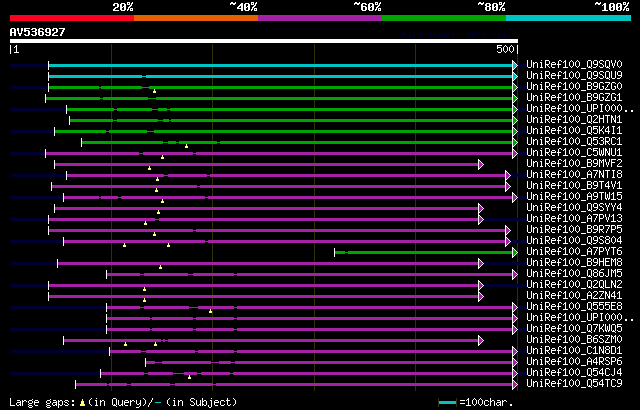Click the UniRef100_Q5K4I1 hit label
Image resolution: width=640 pixels, height=410 pixels.
click(574, 131)
